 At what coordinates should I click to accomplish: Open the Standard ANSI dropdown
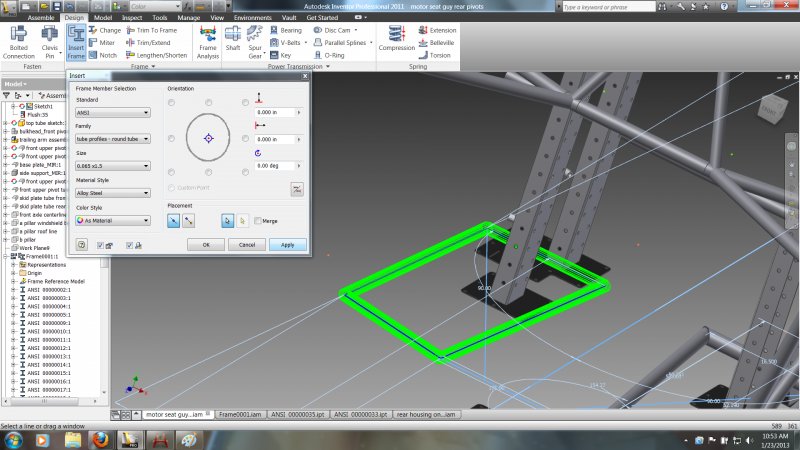(x=112, y=113)
